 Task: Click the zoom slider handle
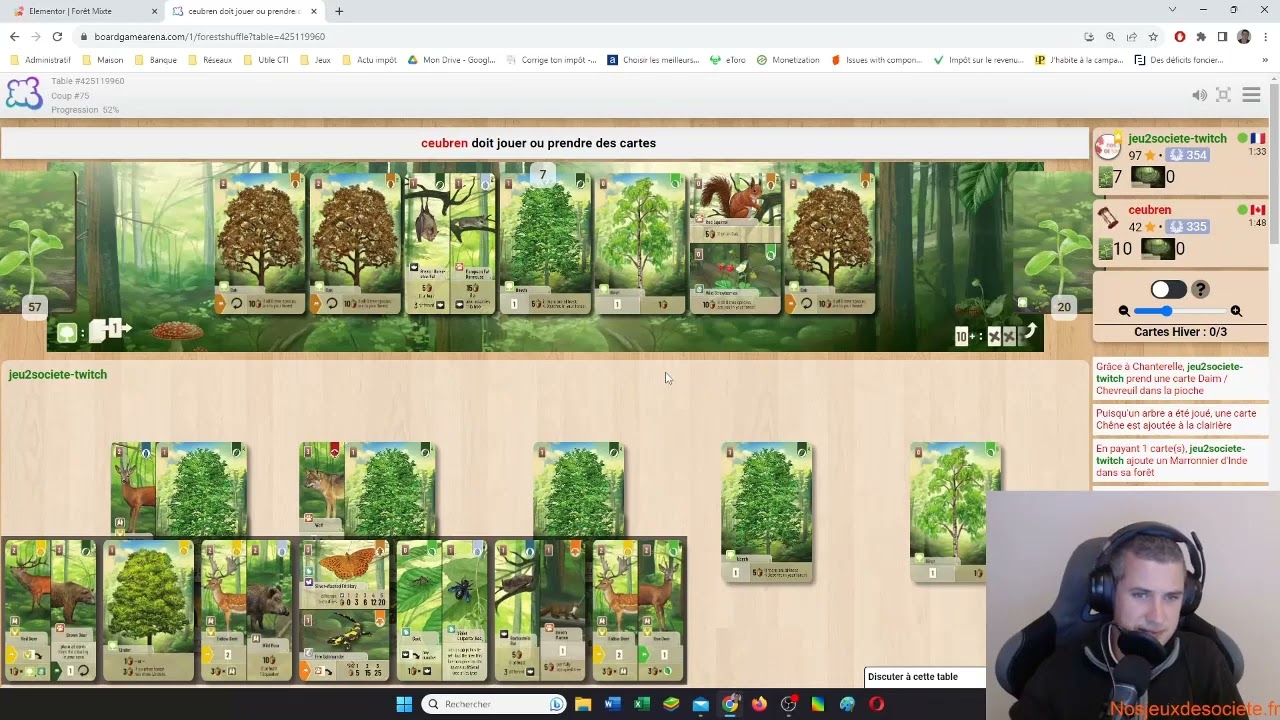click(1167, 311)
